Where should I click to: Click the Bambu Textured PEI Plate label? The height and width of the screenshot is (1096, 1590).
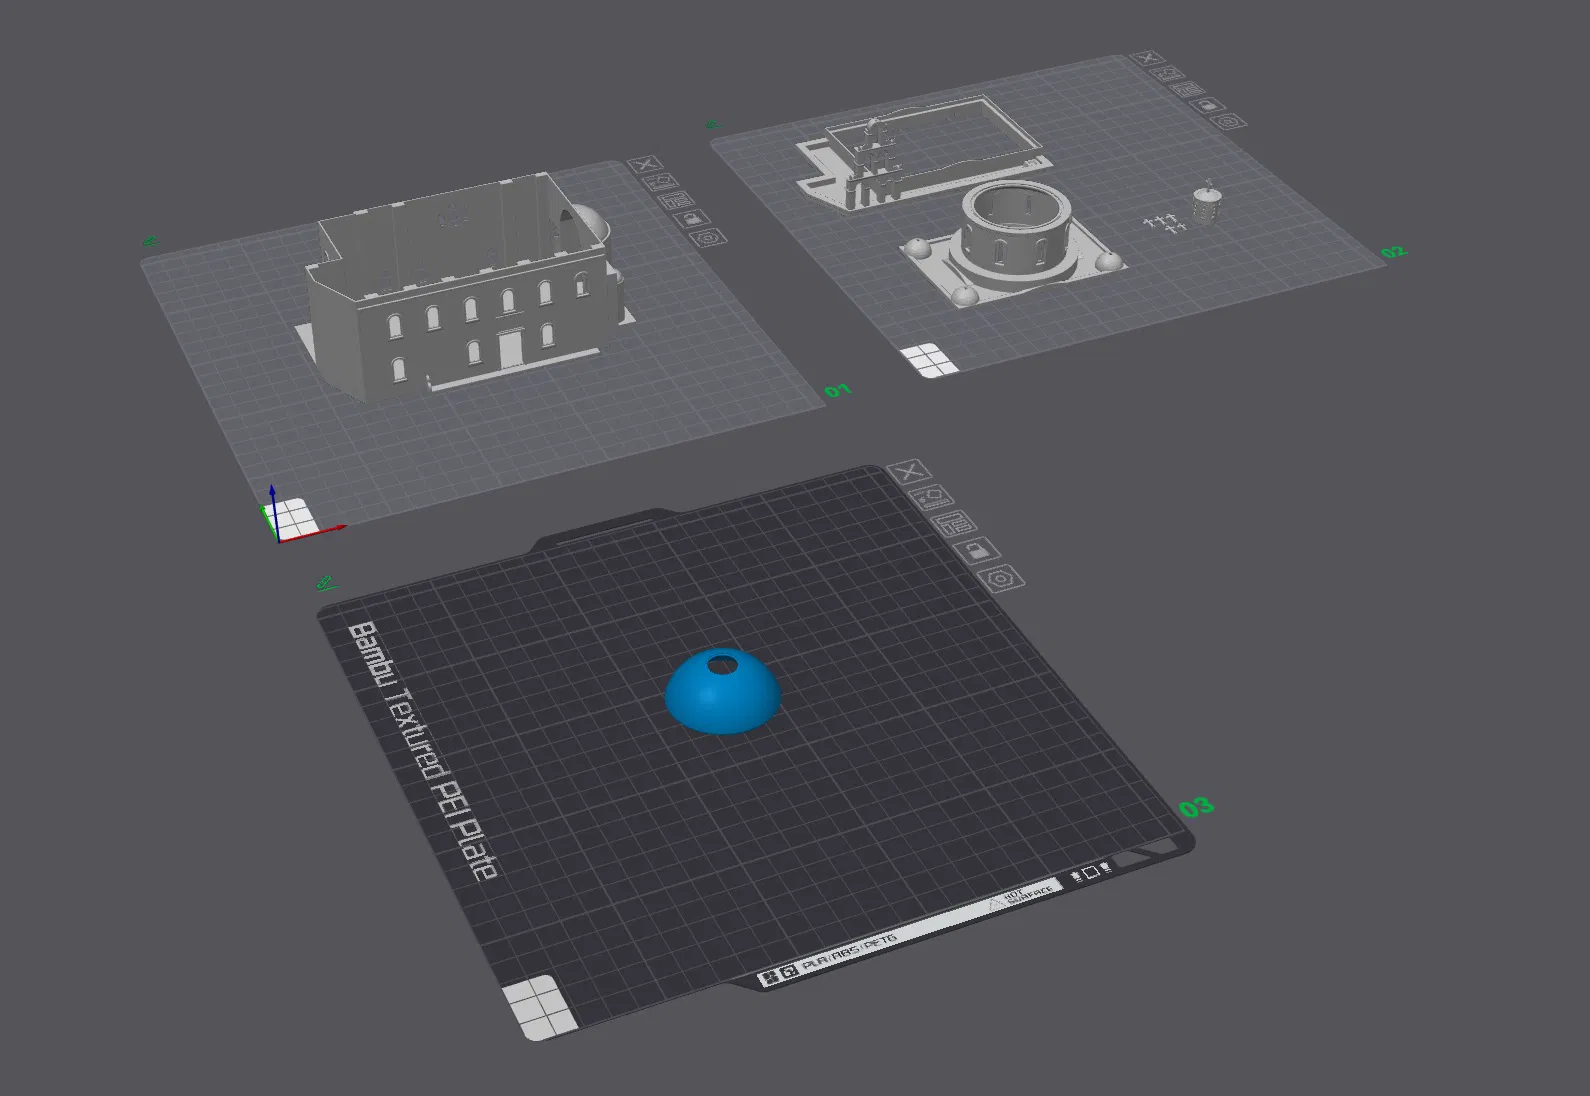pyautogui.click(x=421, y=750)
